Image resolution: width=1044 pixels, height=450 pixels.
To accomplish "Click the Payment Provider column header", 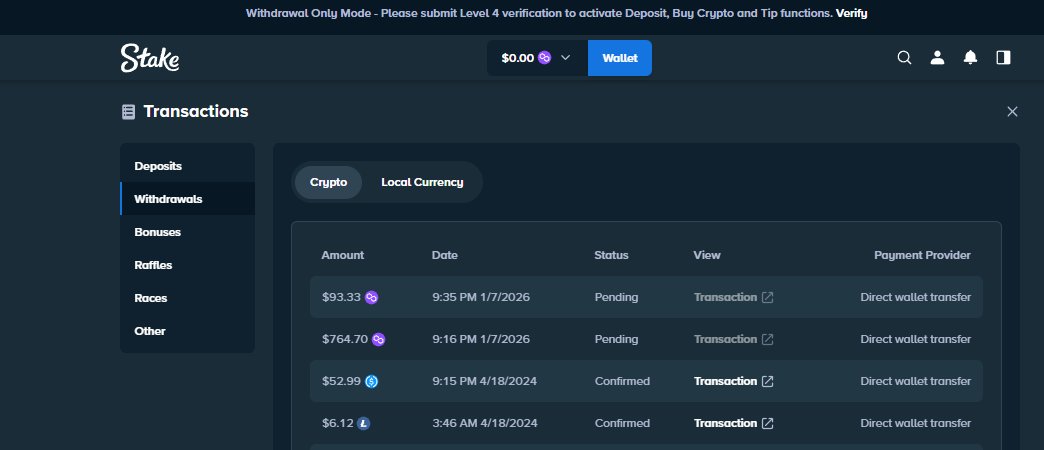I will coord(922,256).
